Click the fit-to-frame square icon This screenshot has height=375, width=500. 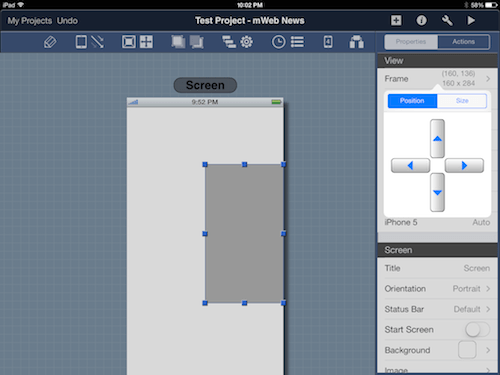[x=129, y=42]
